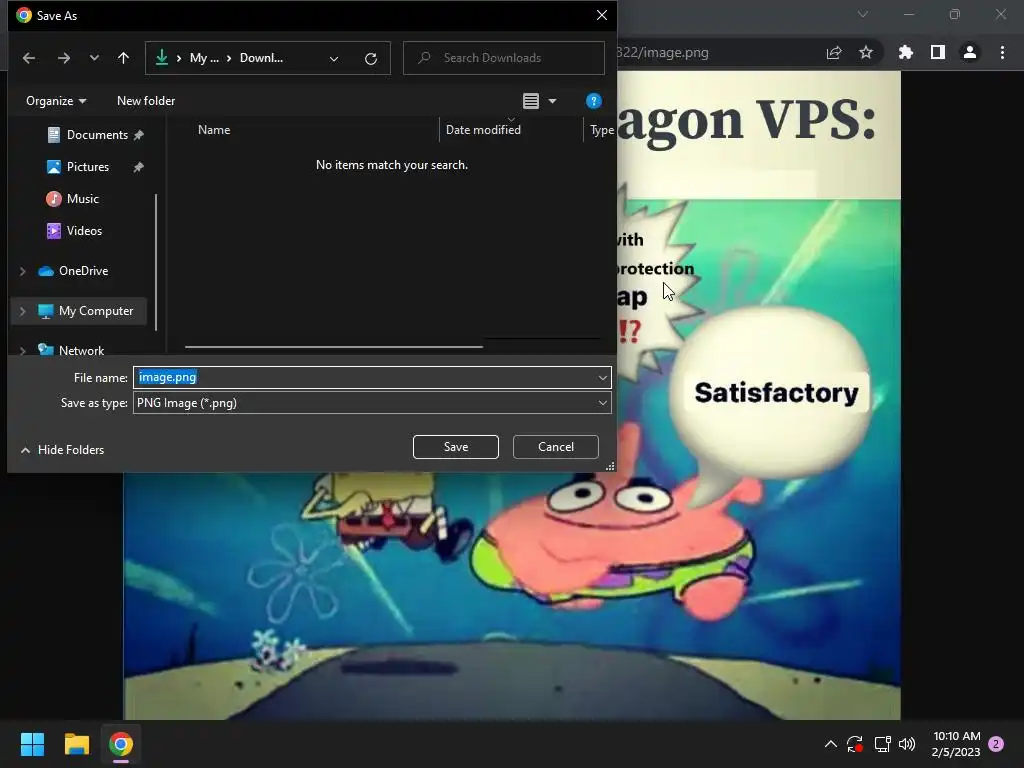Click the Search Downloads field
Image resolution: width=1024 pixels, height=768 pixels.
[504, 58]
